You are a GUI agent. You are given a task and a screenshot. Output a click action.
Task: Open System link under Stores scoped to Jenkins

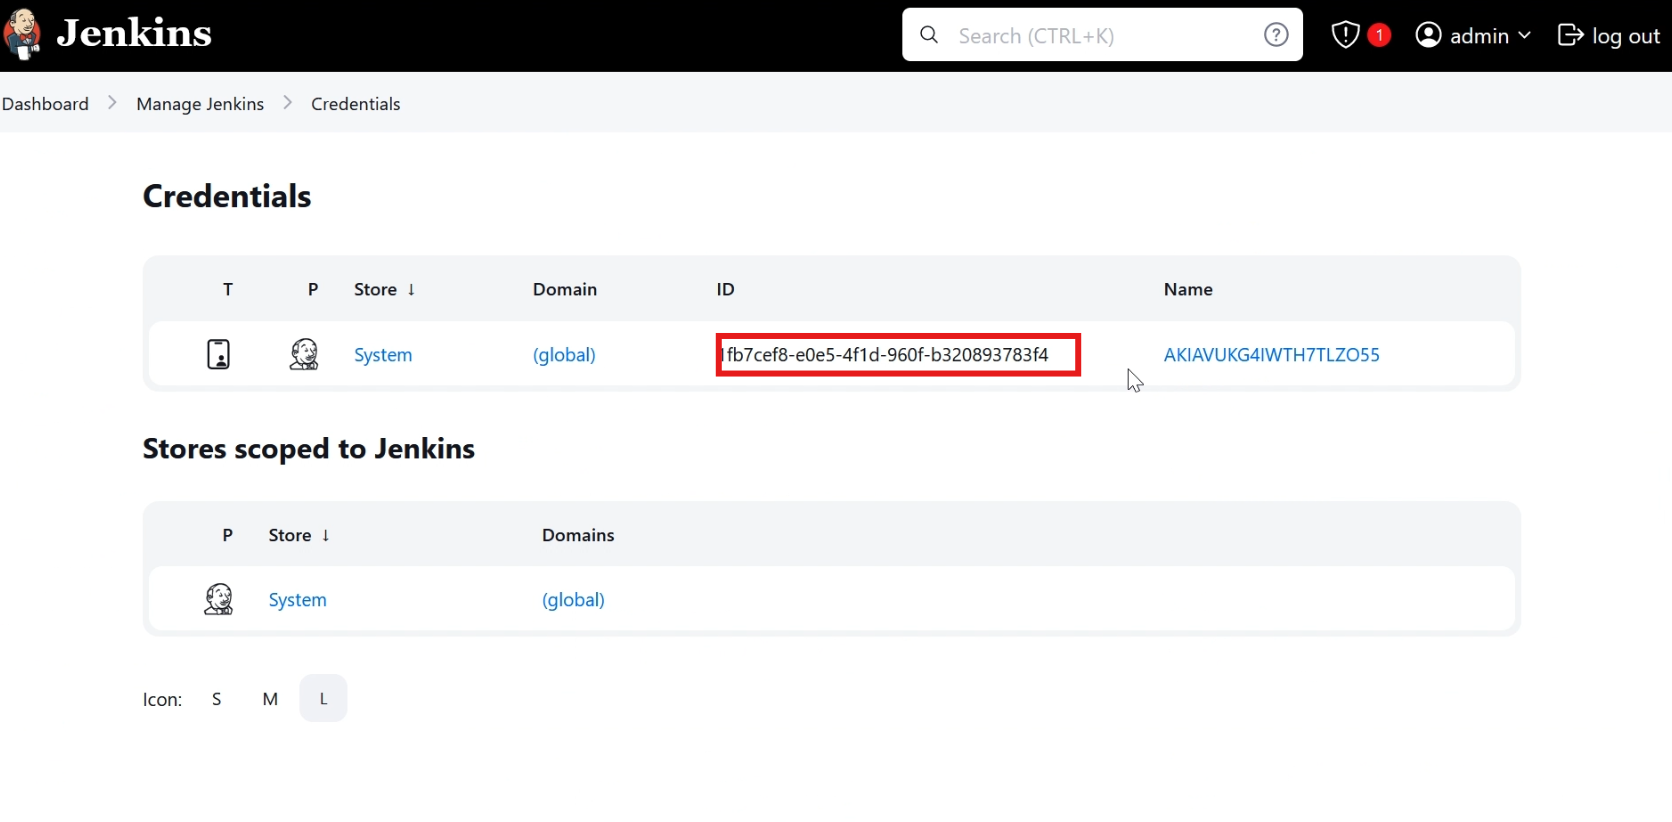[x=297, y=600]
